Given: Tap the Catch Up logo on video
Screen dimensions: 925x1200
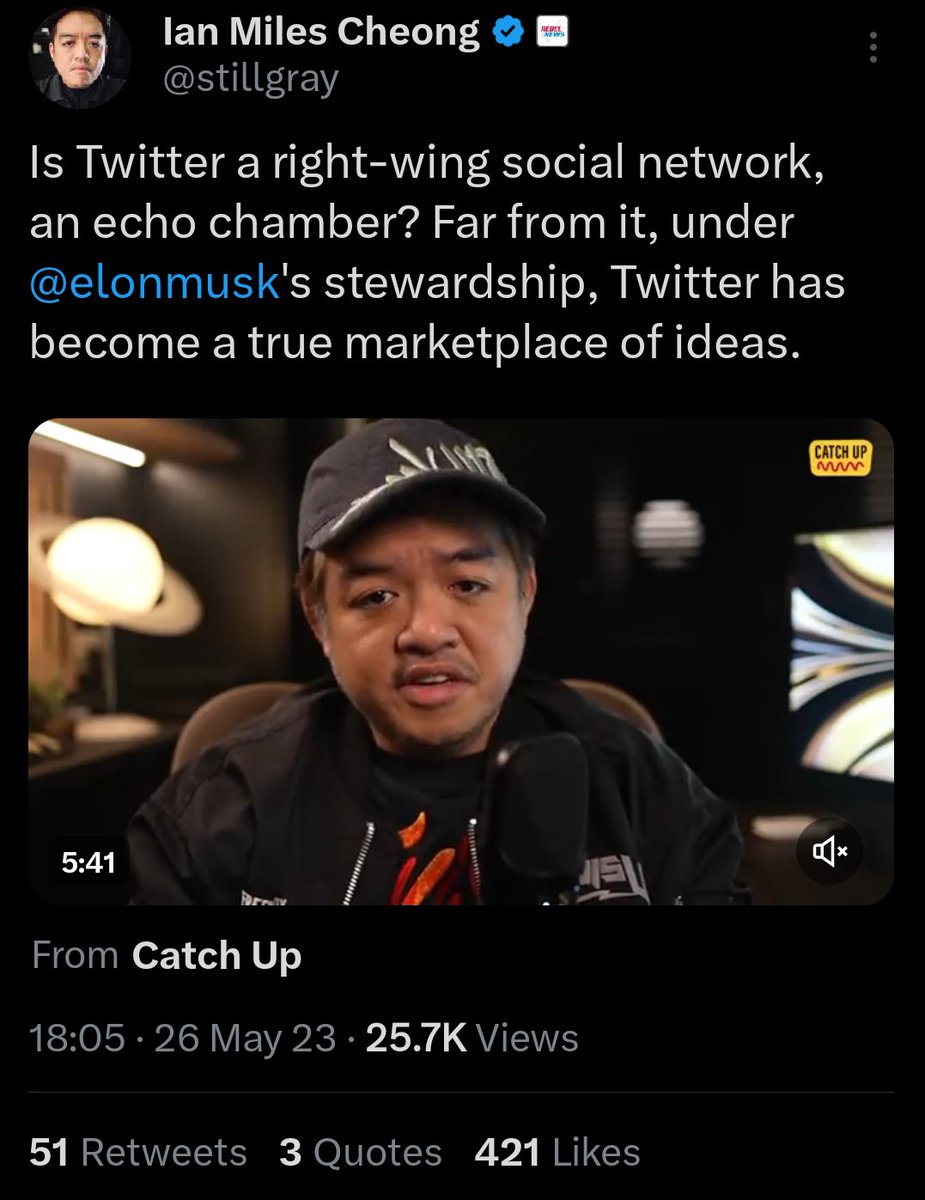Looking at the screenshot, I should click(x=842, y=458).
